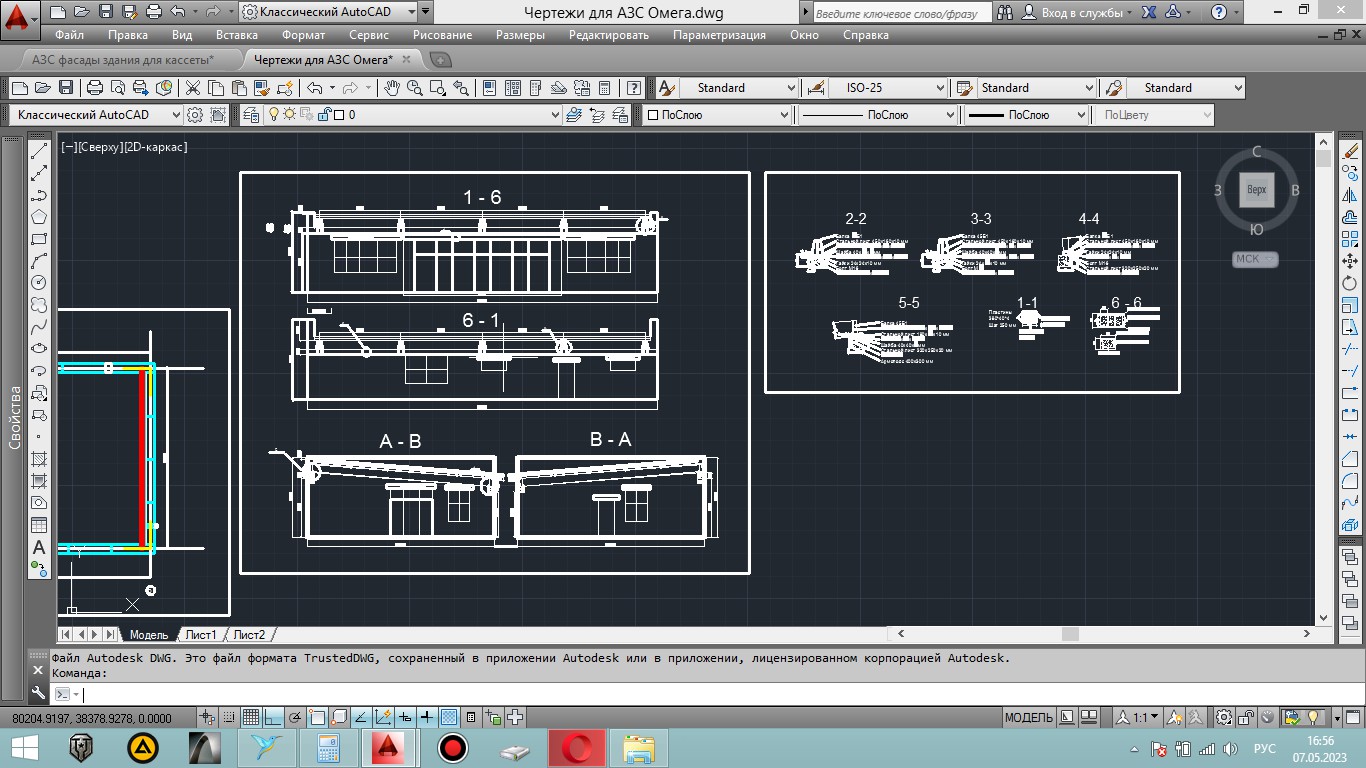Open the Layer Properties Manager

point(251,115)
